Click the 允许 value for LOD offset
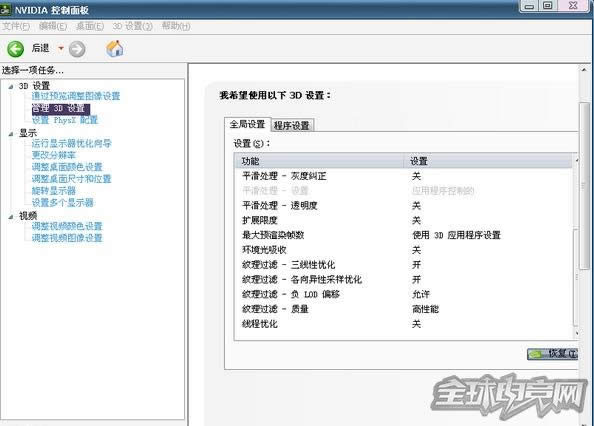594x426 pixels. (x=421, y=294)
